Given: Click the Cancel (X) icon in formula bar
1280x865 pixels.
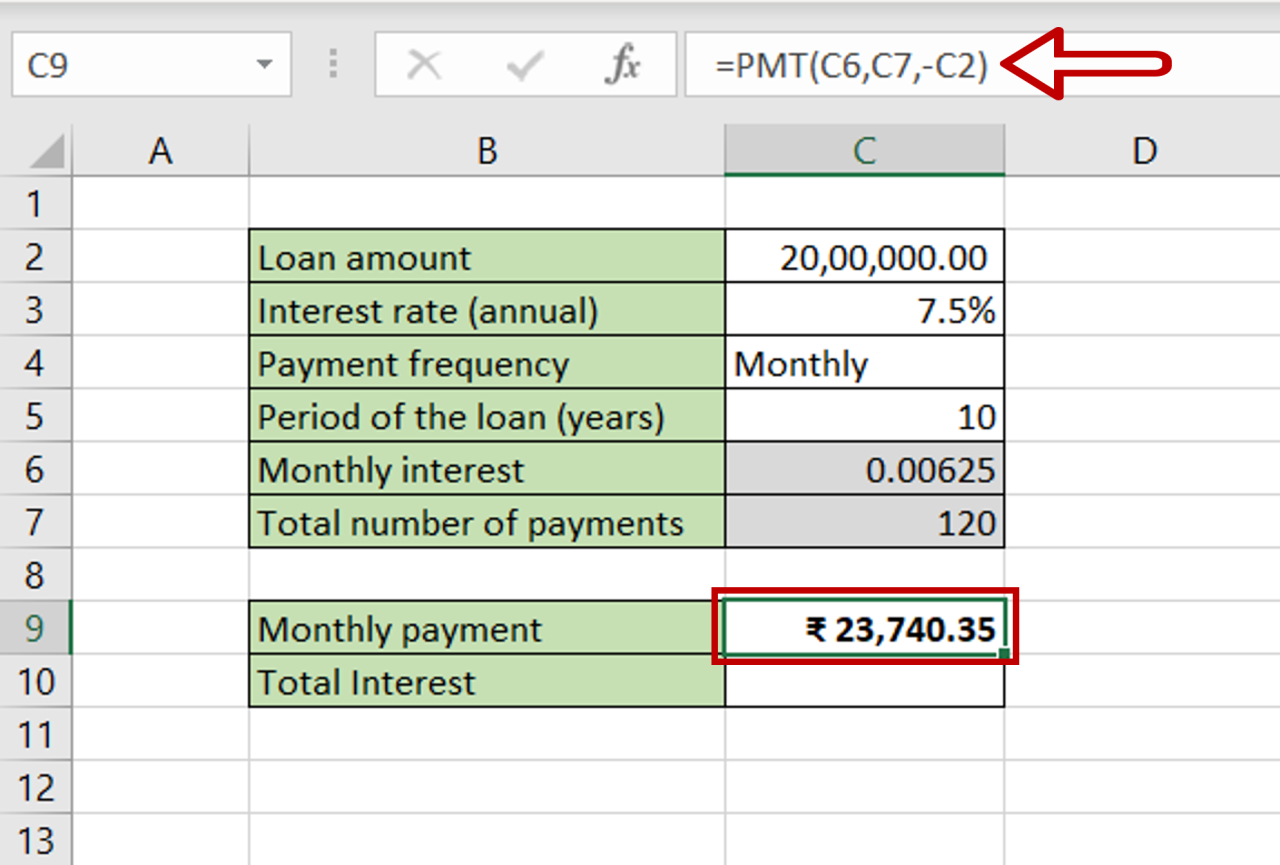Looking at the screenshot, I should click(424, 64).
